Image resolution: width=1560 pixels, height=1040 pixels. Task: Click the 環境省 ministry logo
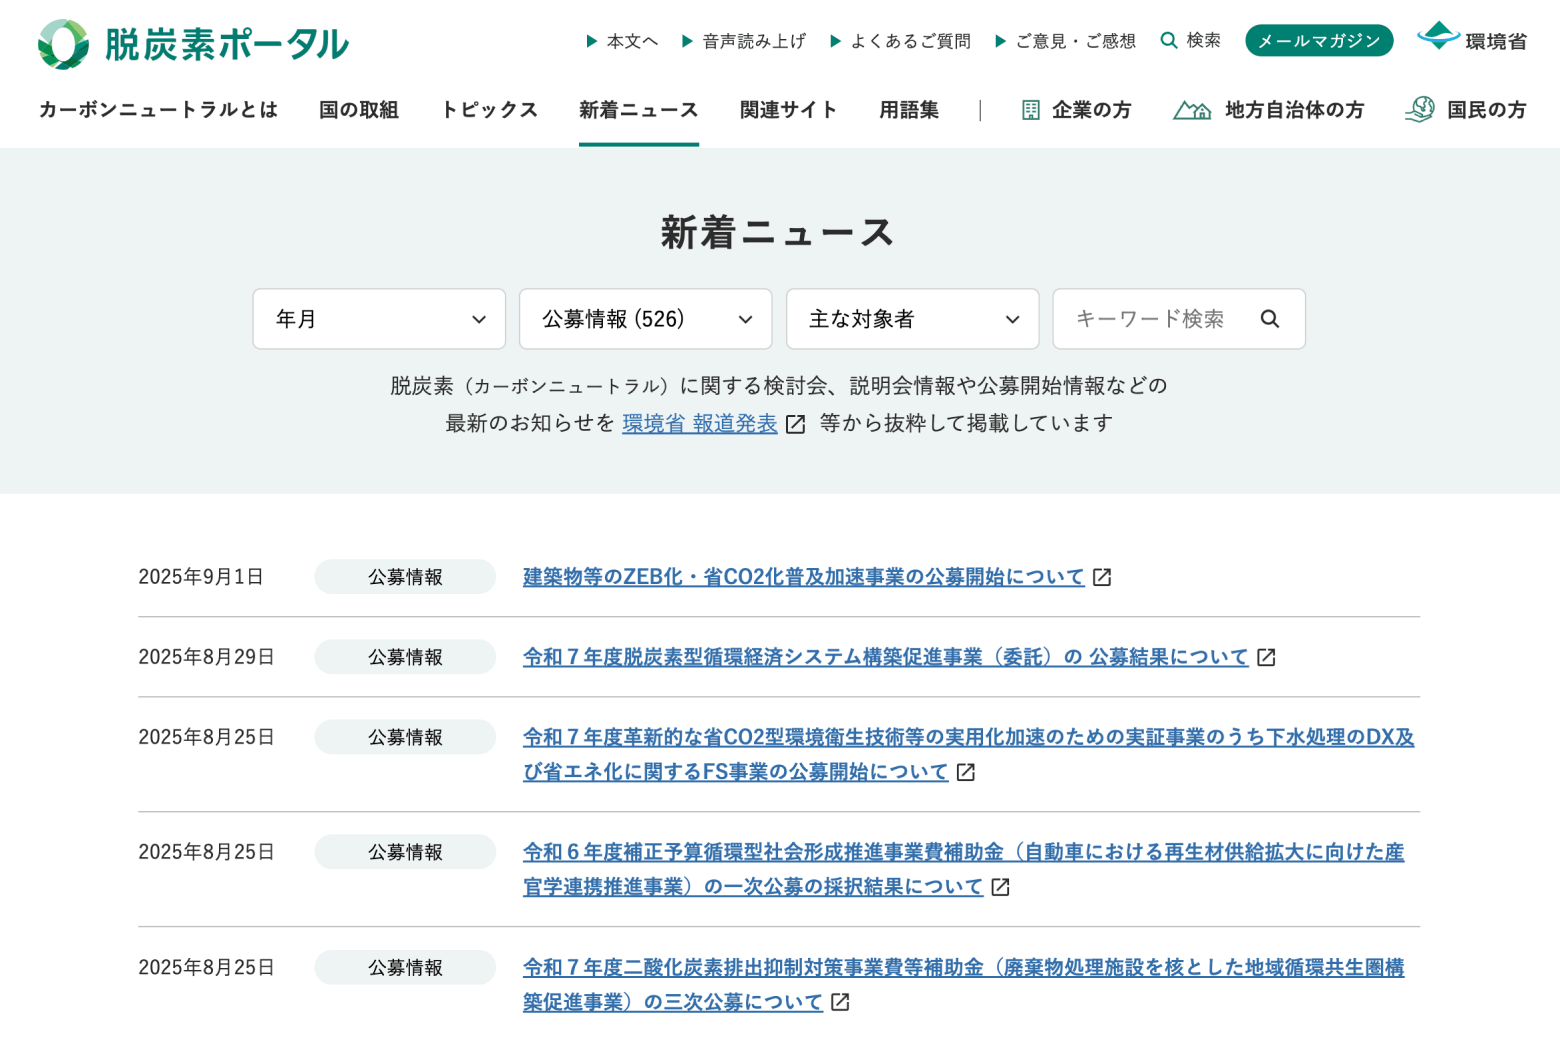click(1472, 38)
